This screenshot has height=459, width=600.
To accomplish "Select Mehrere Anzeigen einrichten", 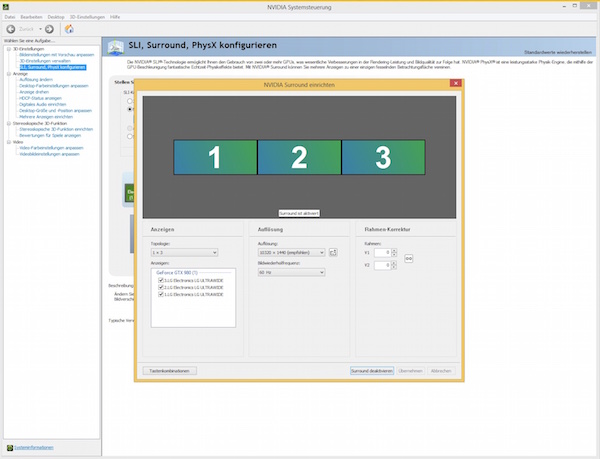I will pyautogui.click(x=46, y=117).
